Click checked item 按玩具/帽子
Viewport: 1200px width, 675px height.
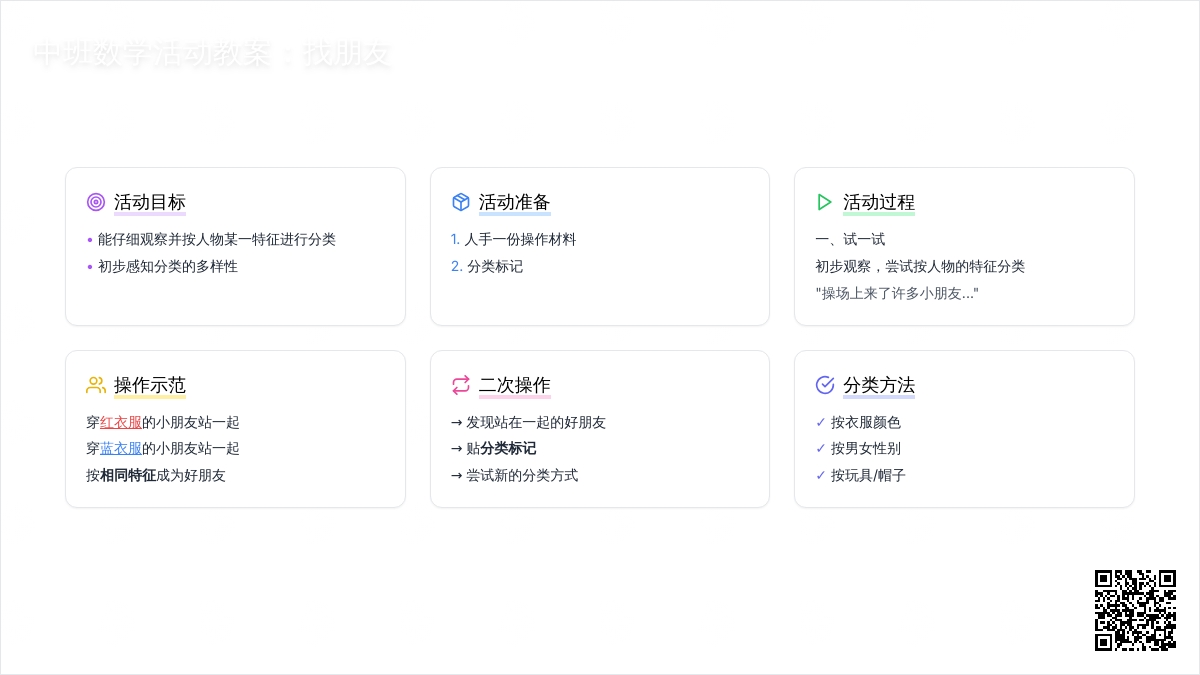point(860,475)
